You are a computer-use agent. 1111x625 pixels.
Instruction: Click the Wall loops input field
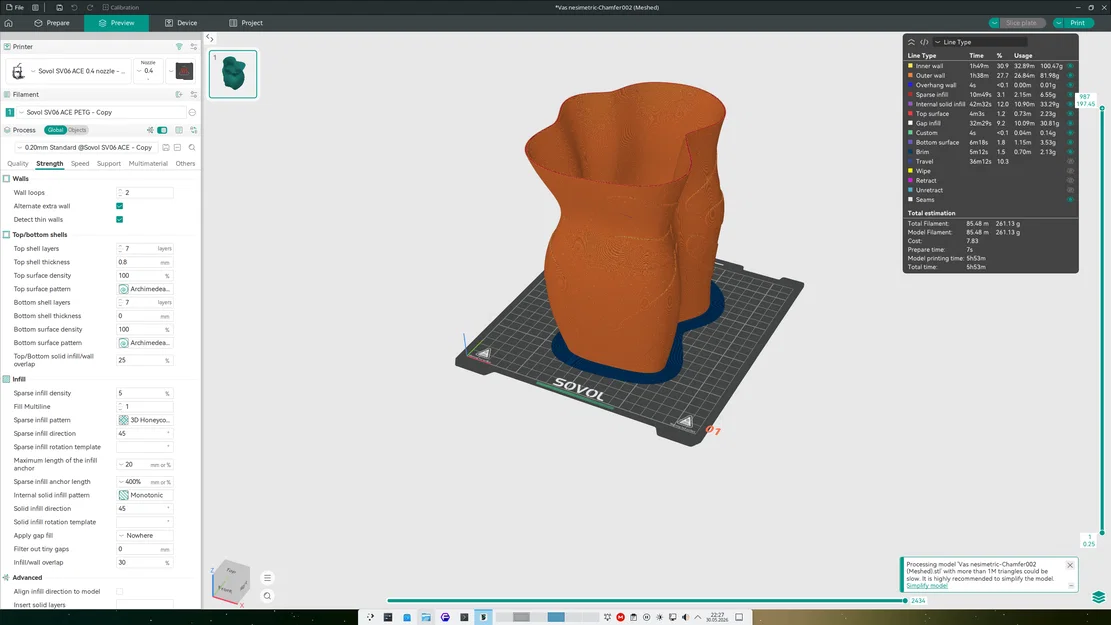145,193
